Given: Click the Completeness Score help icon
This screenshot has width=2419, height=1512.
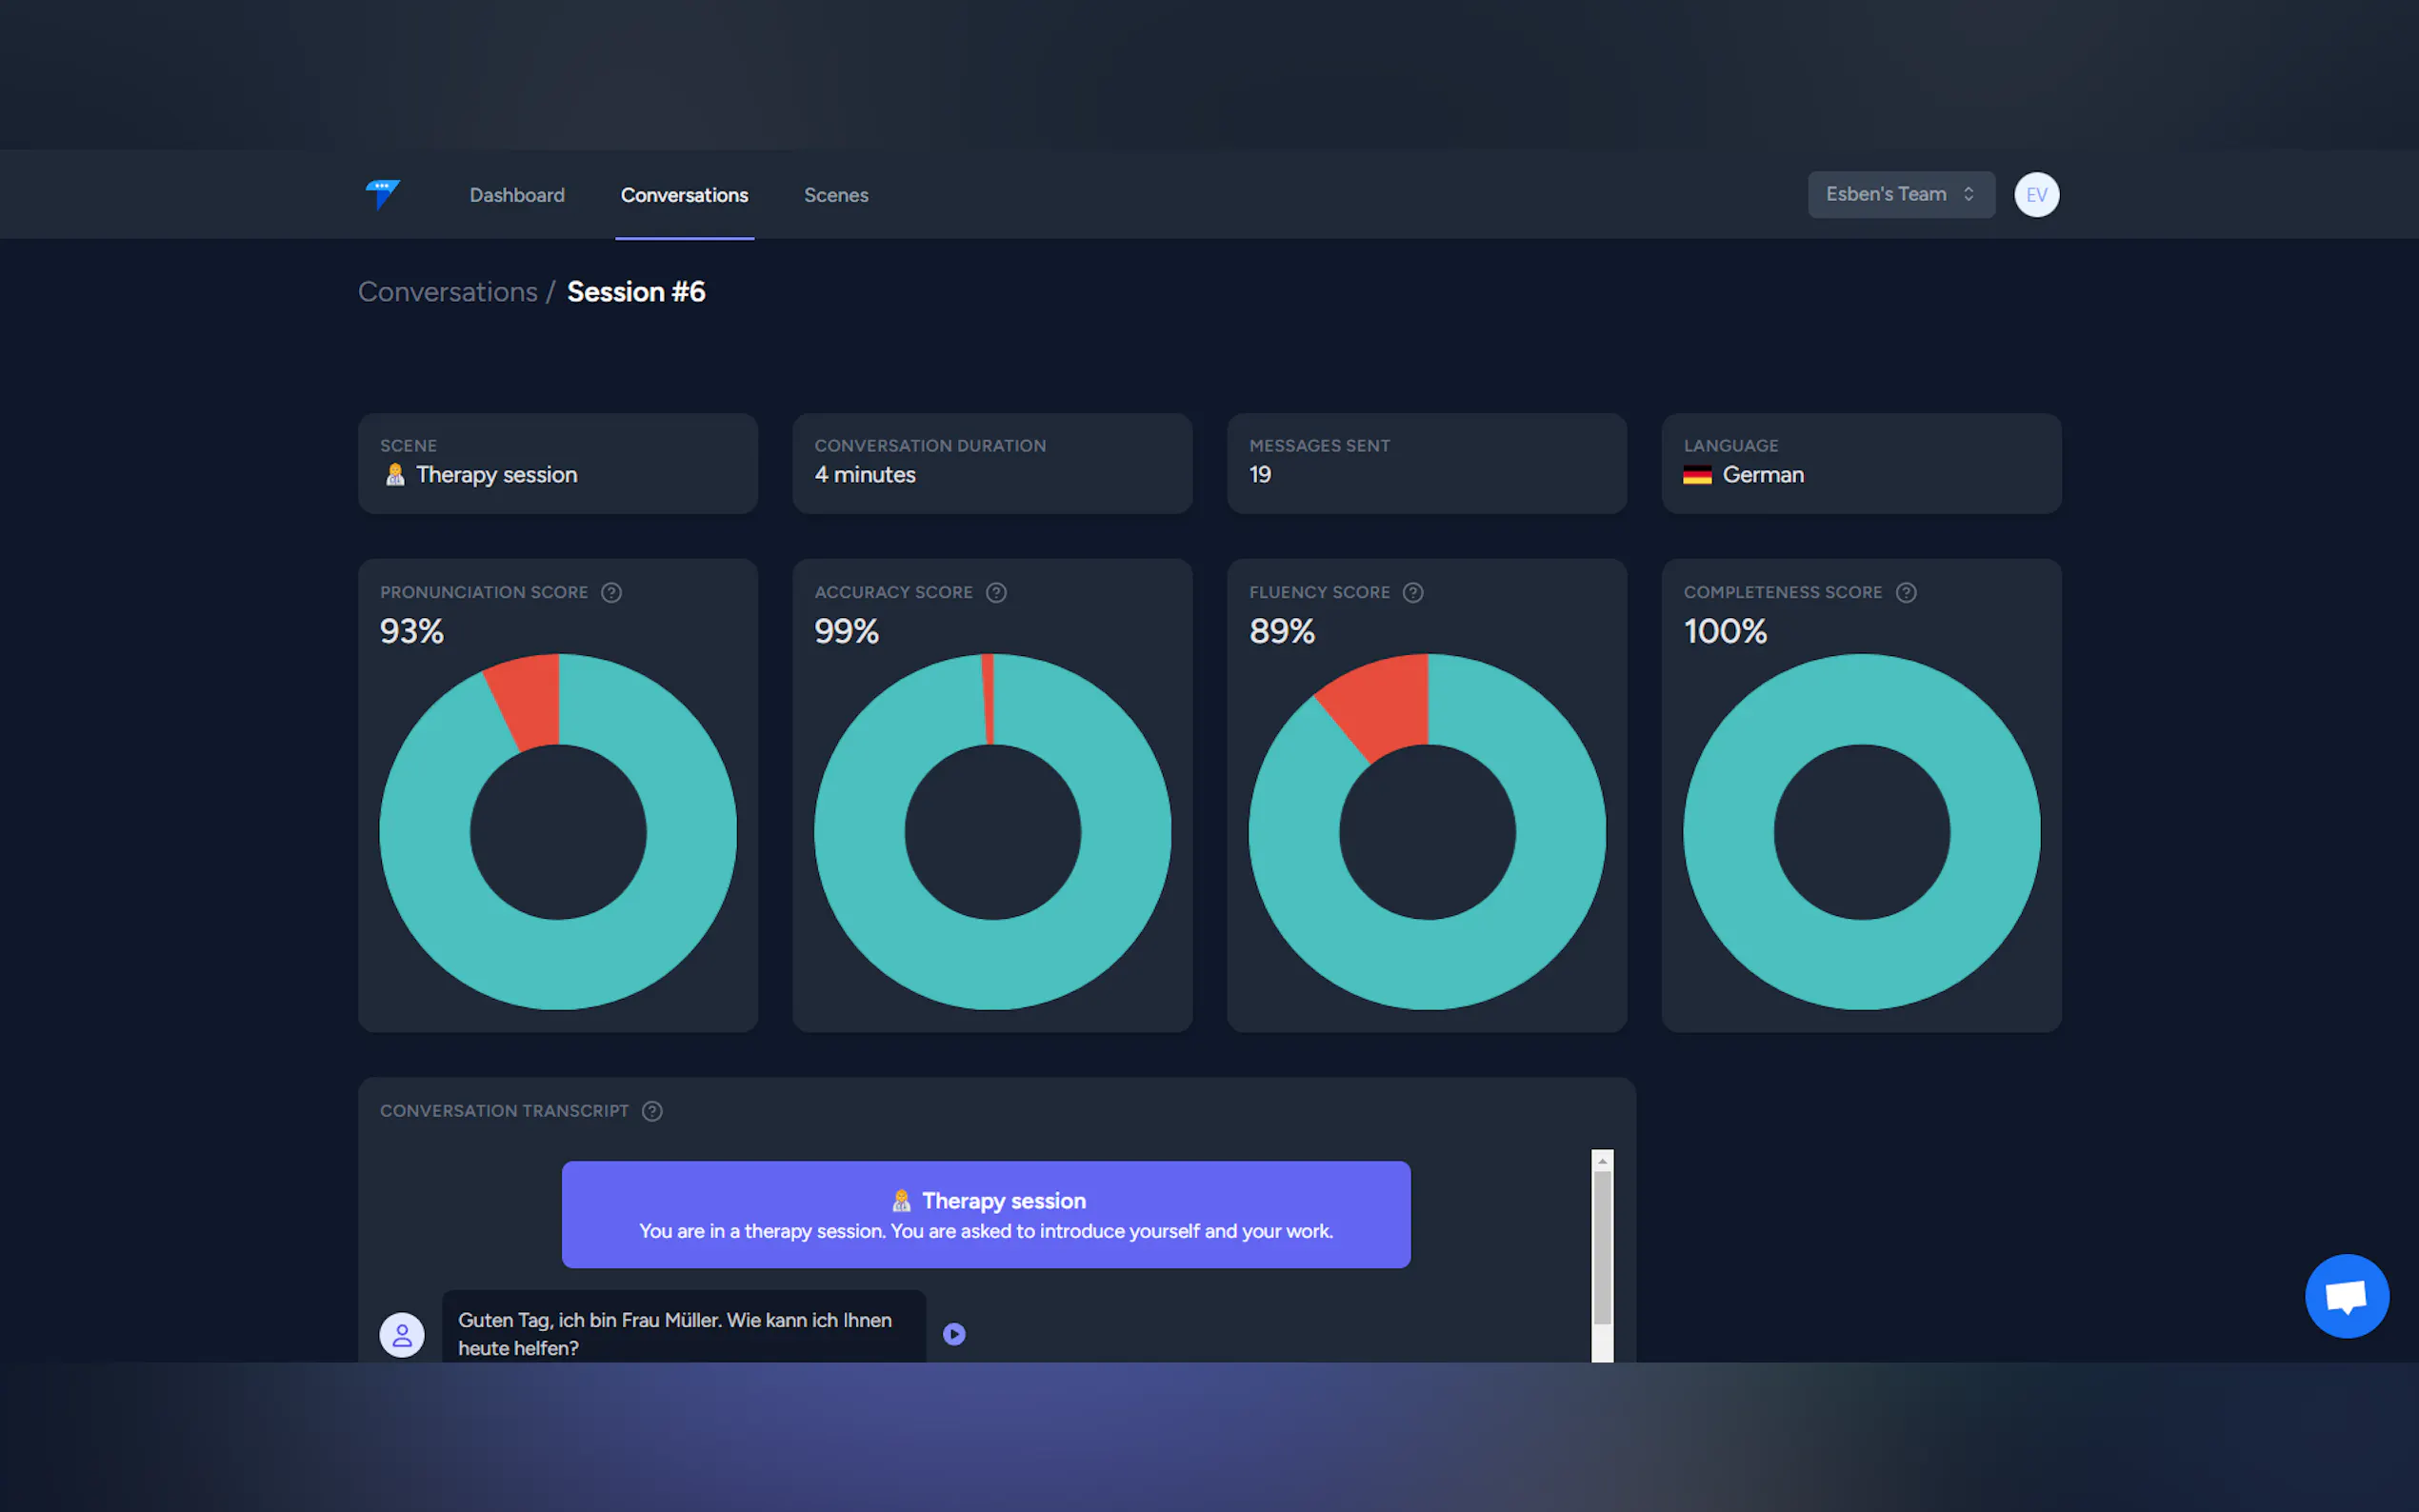Looking at the screenshot, I should click(x=1906, y=592).
